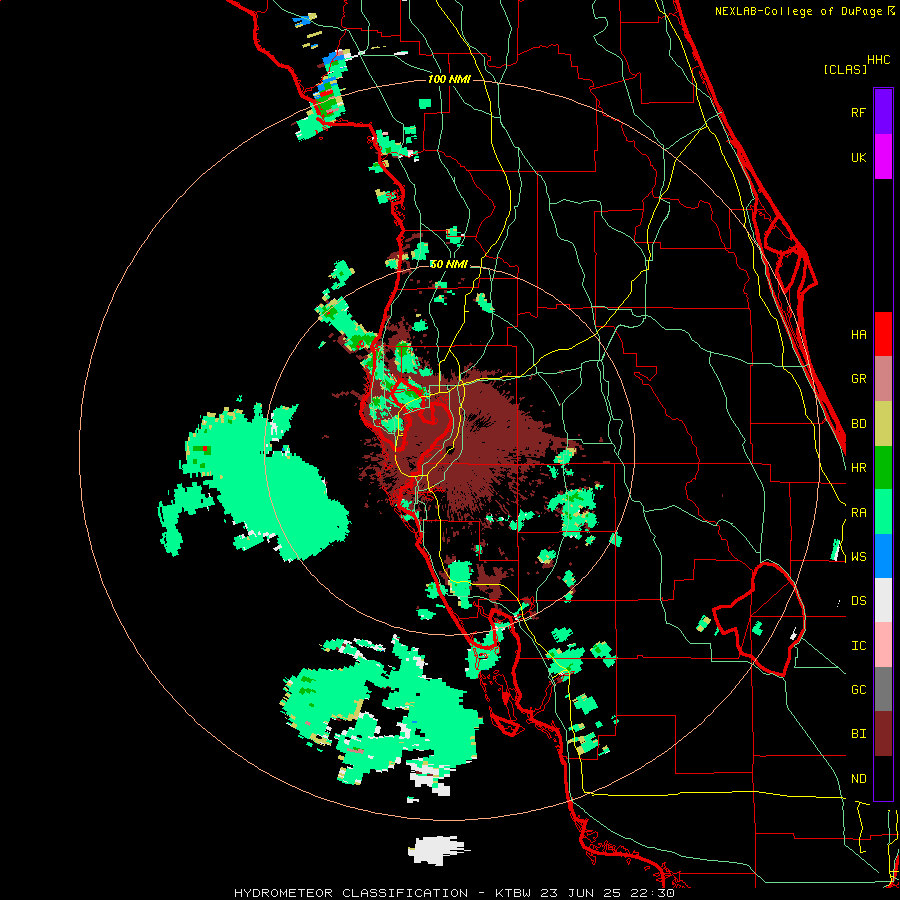This screenshot has width=900, height=900.
Task: Click the BD legend label
Action: [x=858, y=424]
